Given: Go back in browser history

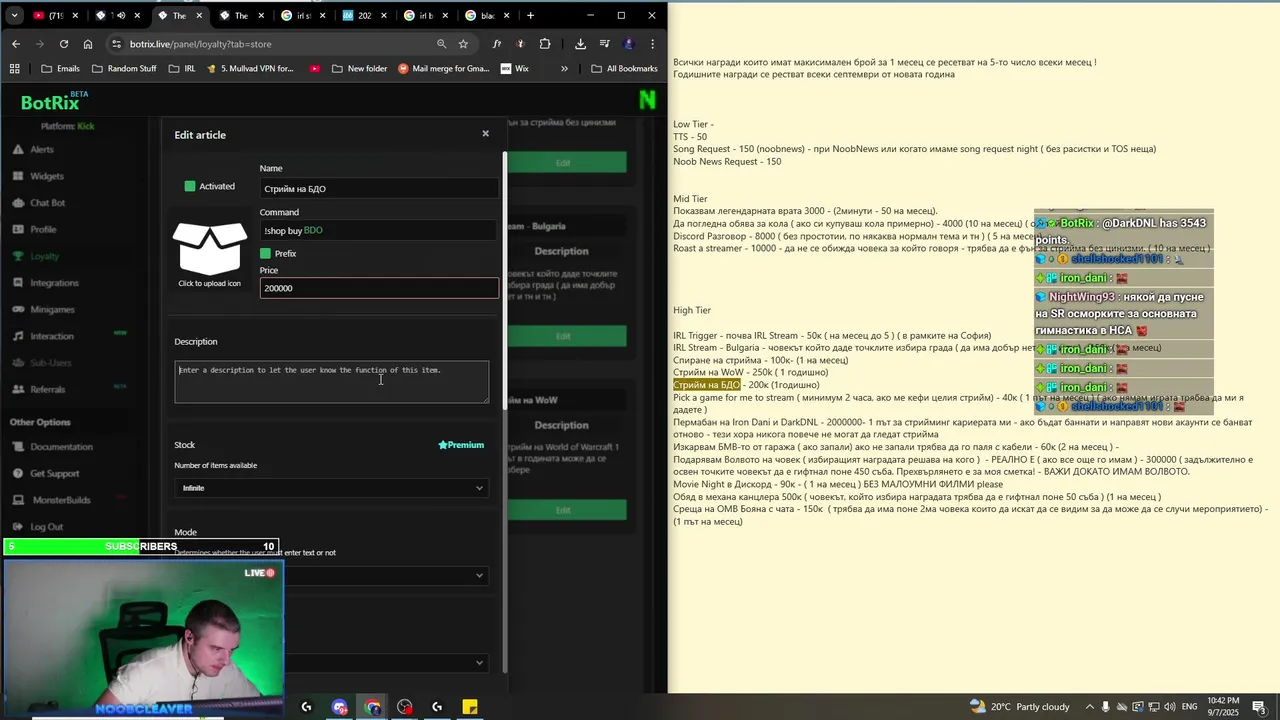Looking at the screenshot, I should click(16, 44).
